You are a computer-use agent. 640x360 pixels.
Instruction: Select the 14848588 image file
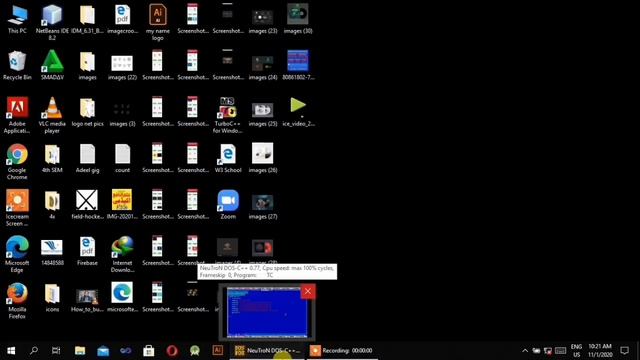(x=52, y=251)
